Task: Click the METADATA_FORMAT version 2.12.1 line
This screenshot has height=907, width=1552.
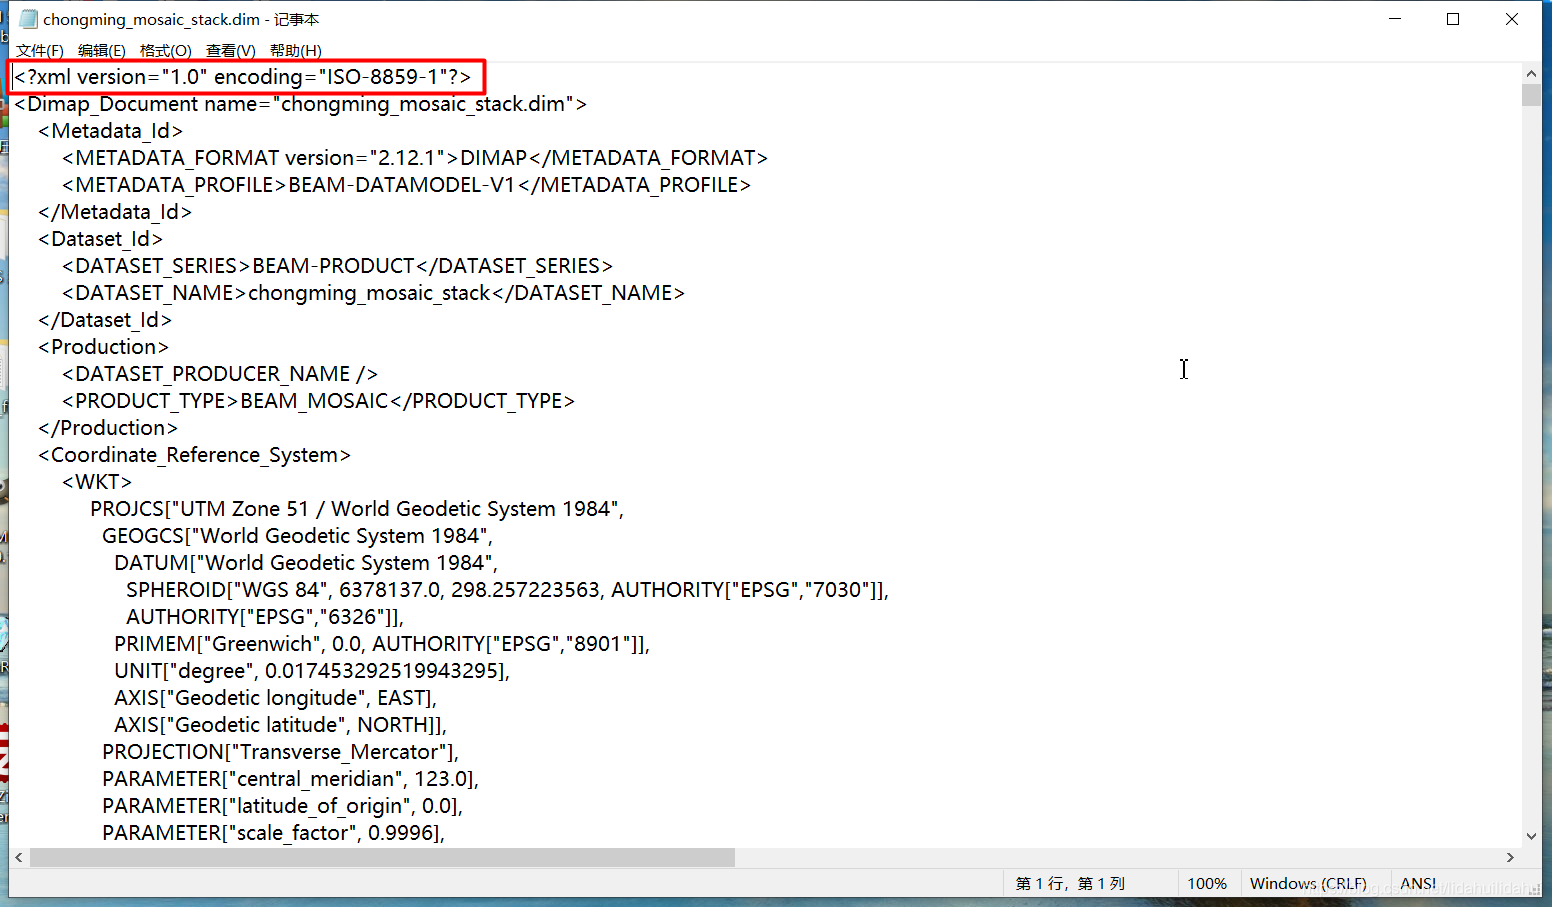Action: click(415, 158)
